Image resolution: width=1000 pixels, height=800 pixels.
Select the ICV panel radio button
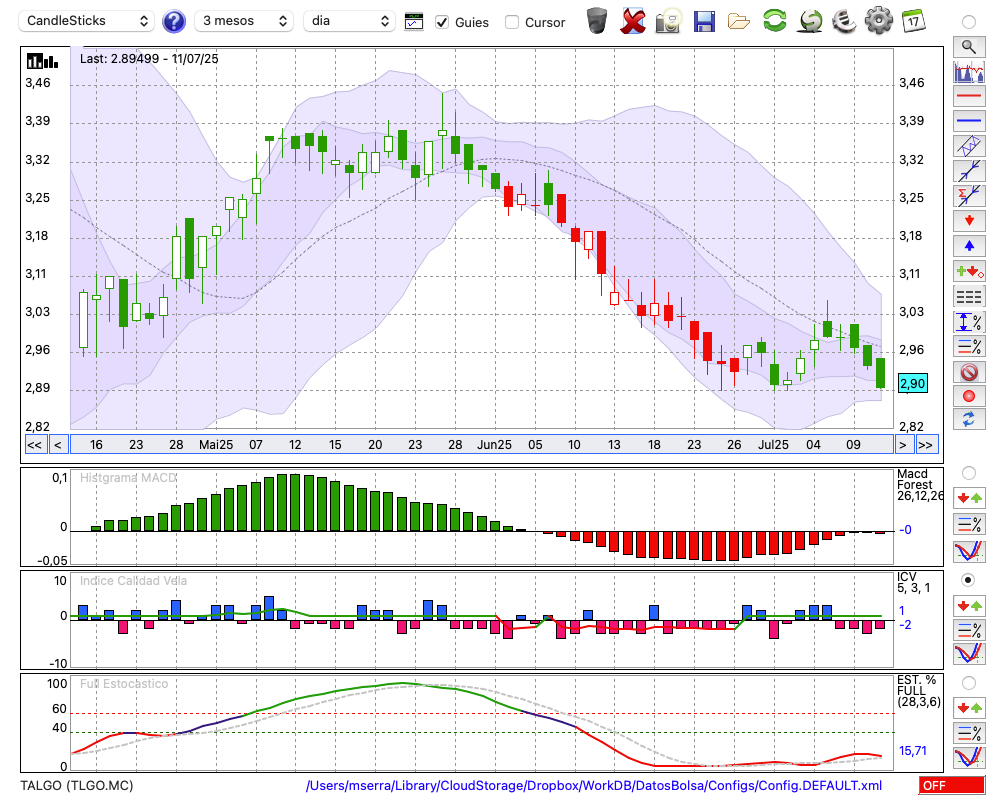(969, 580)
